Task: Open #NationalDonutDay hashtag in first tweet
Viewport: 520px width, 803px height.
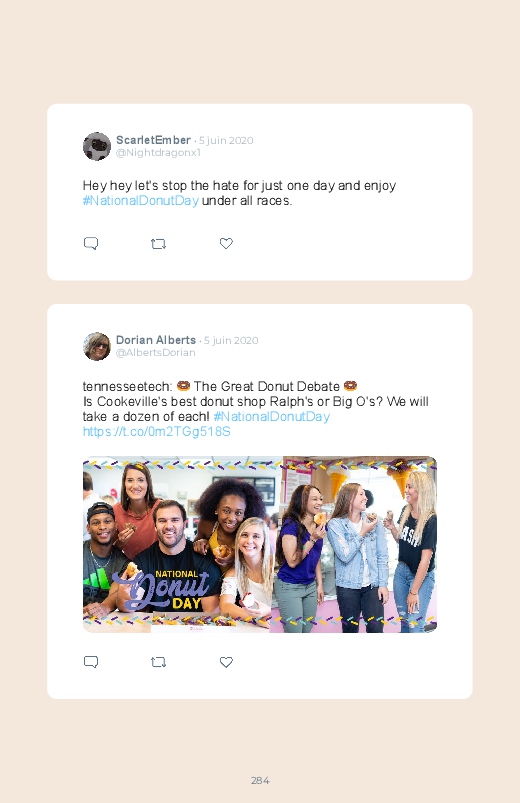Action: (x=141, y=201)
